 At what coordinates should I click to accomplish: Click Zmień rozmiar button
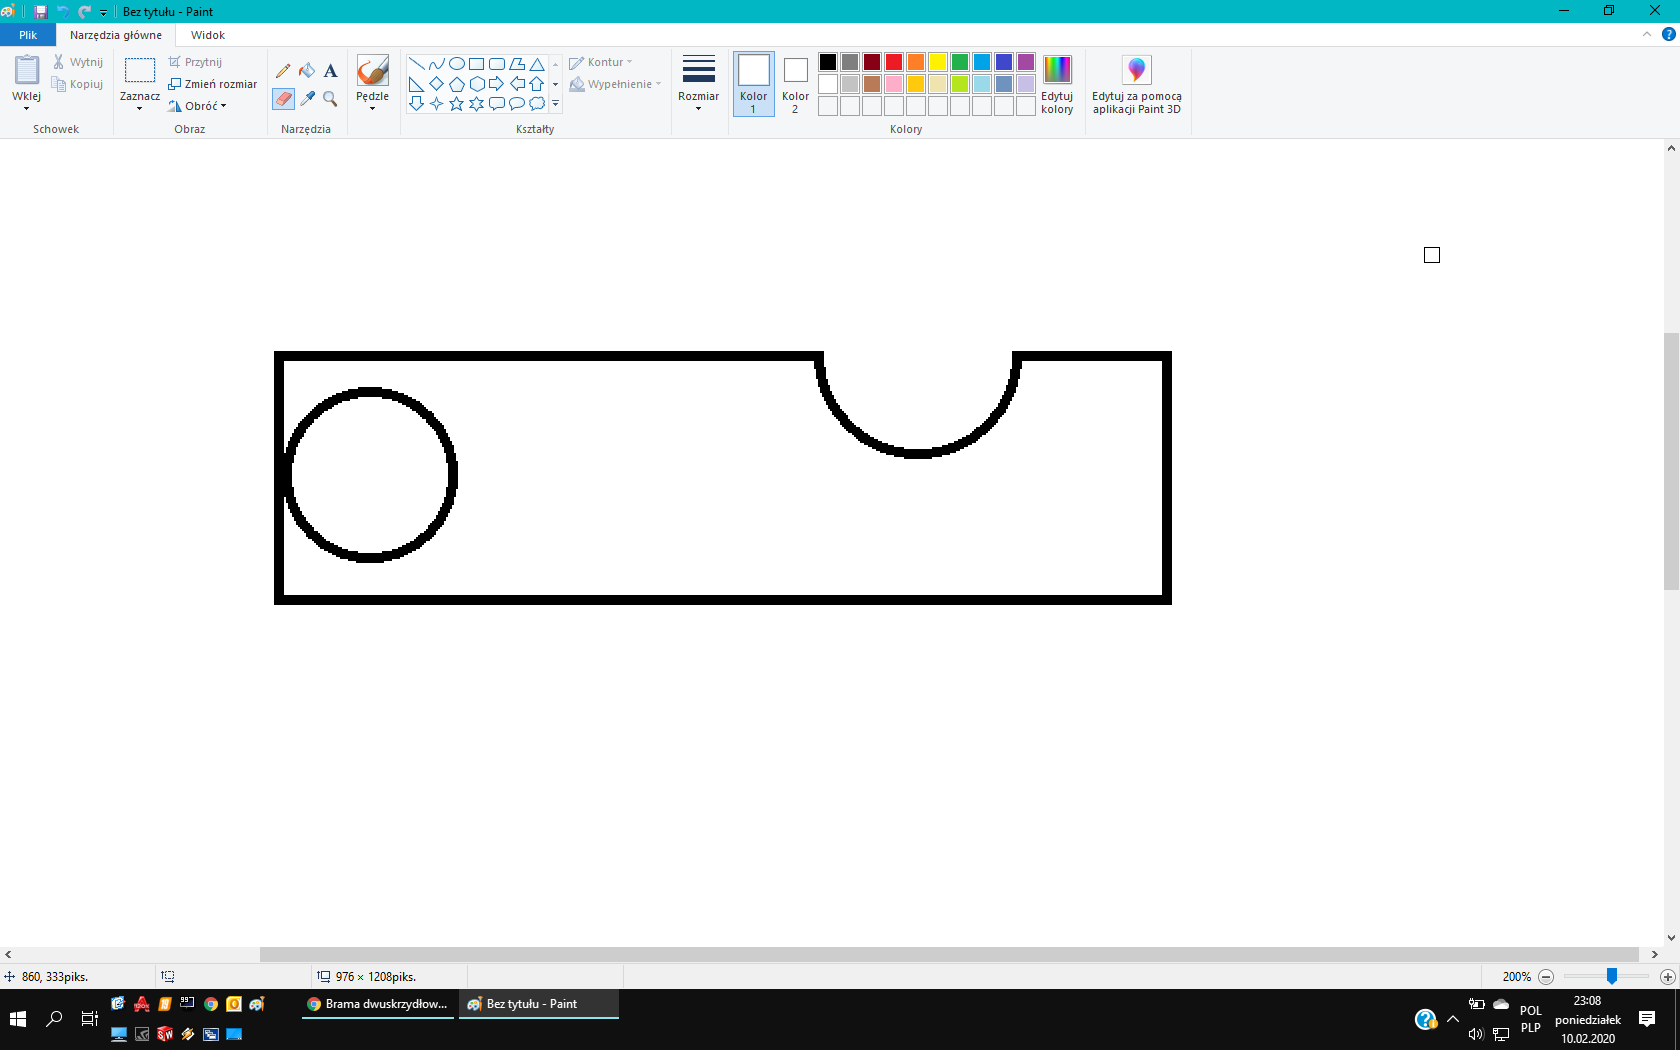213,84
